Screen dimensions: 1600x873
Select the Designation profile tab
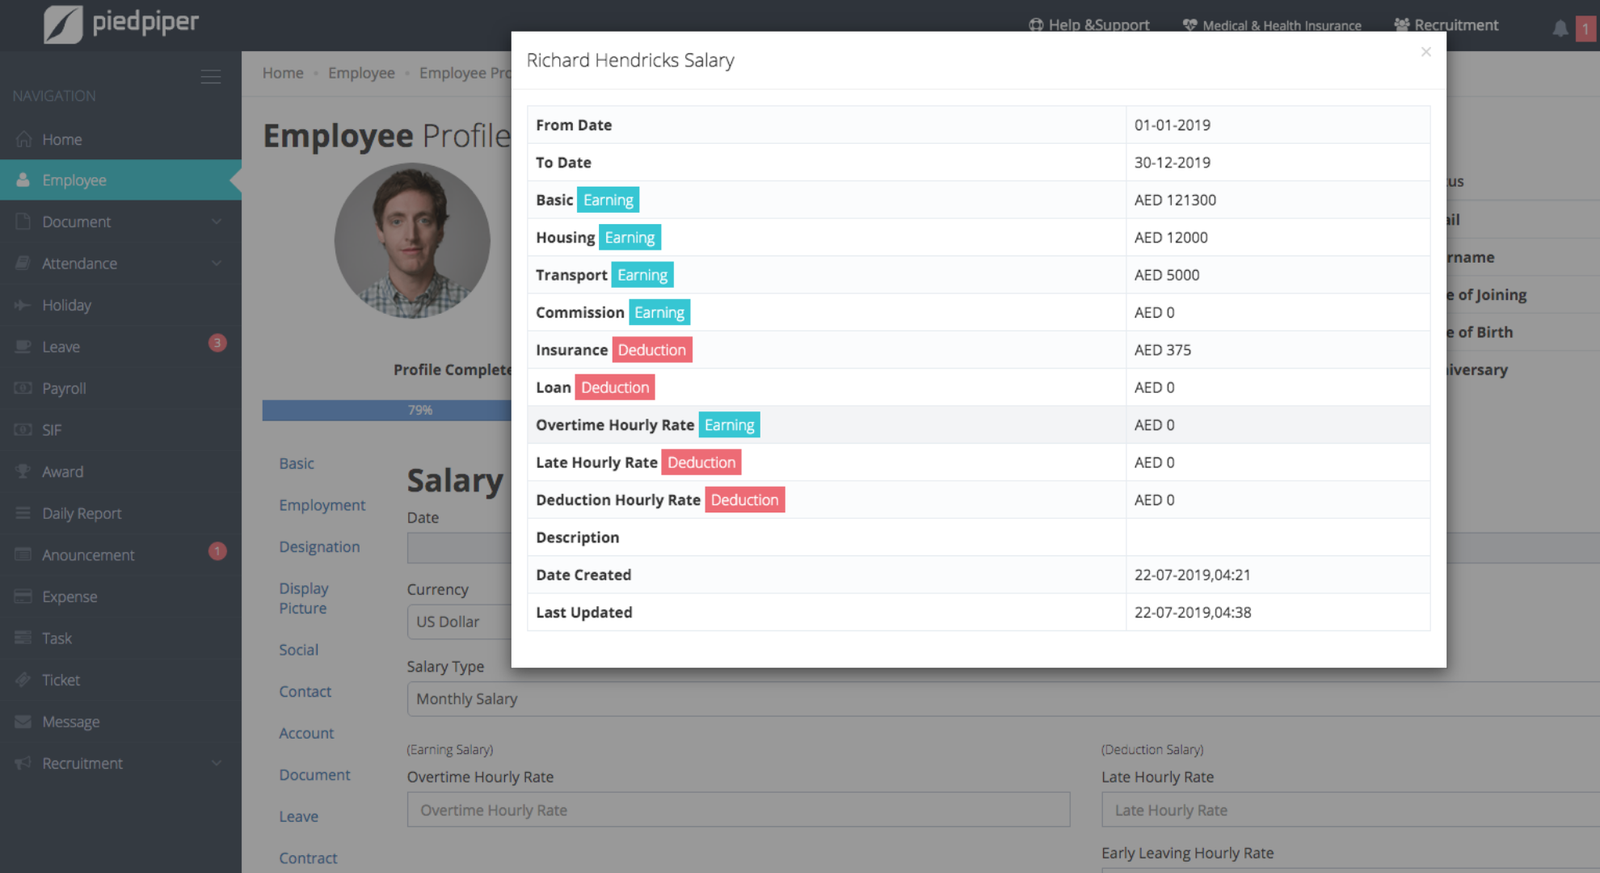pyautogui.click(x=319, y=547)
